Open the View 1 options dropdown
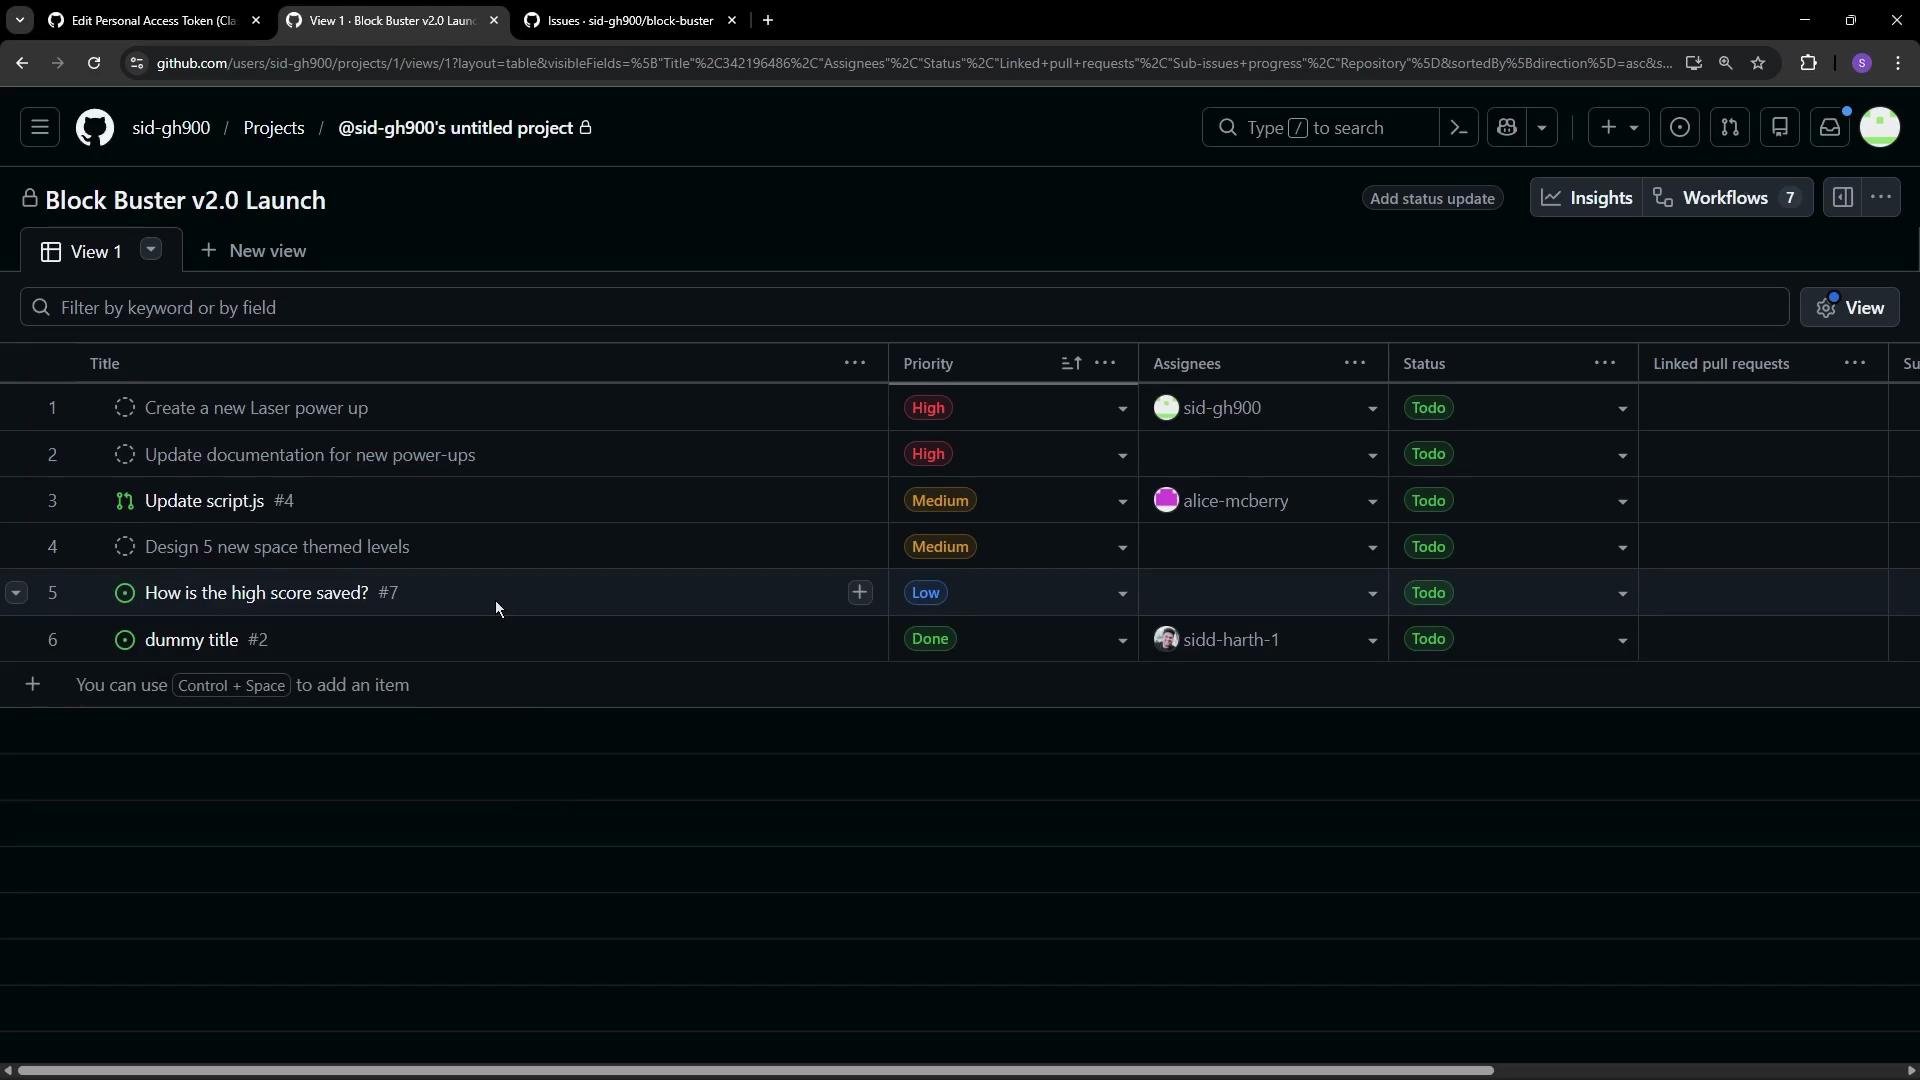The width and height of the screenshot is (1920, 1080). 151,250
